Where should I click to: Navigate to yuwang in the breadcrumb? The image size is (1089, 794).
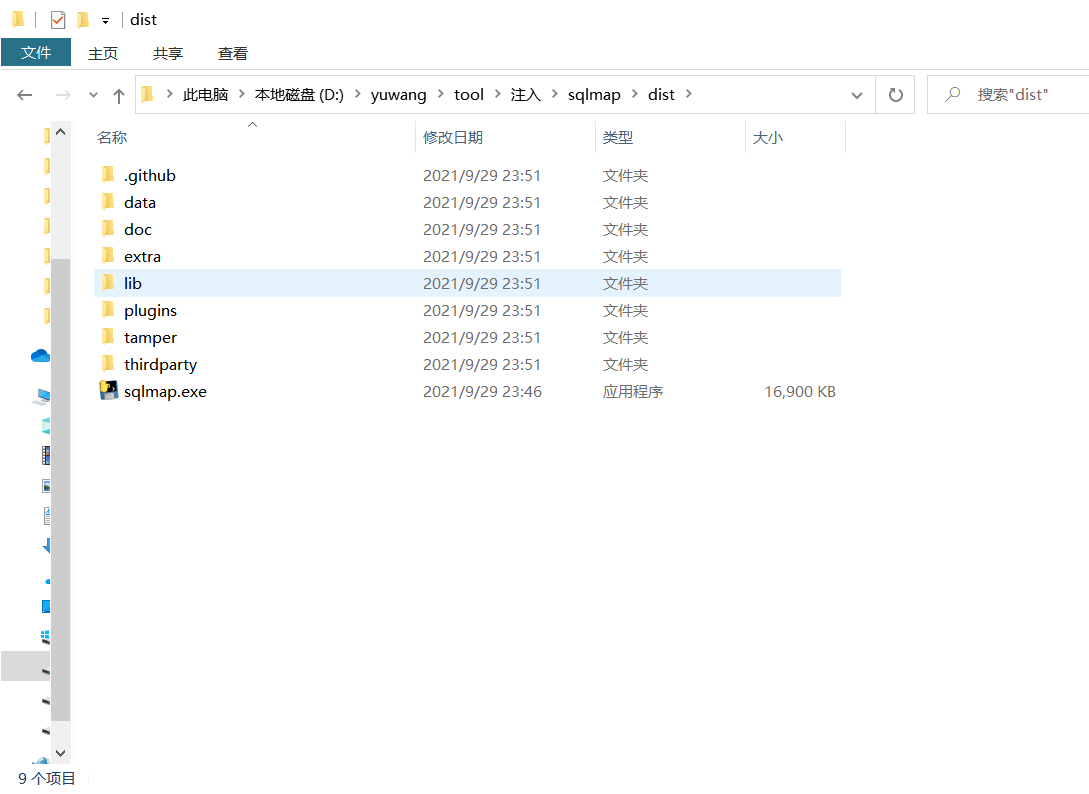coord(399,94)
